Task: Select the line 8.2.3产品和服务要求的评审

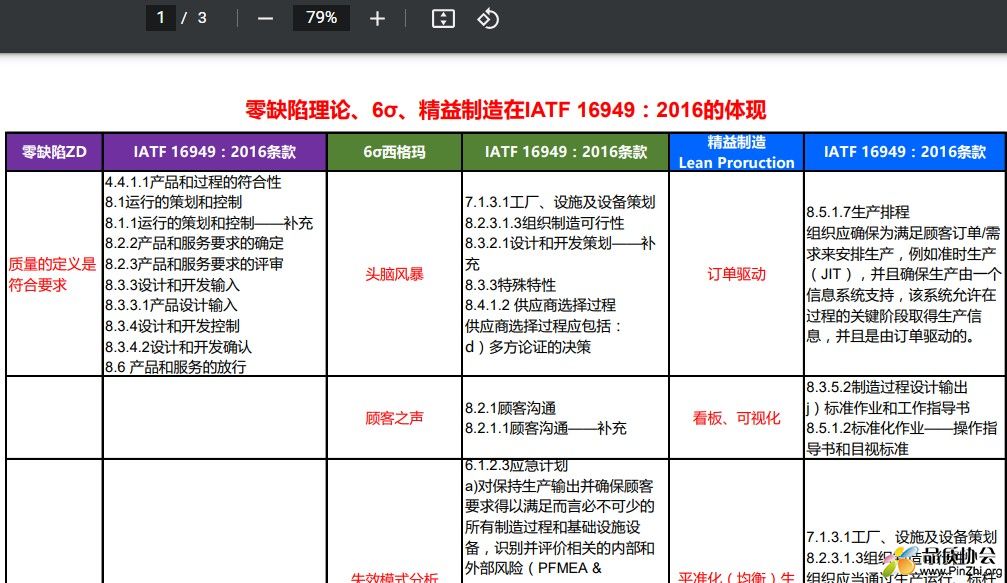Action: click(194, 264)
